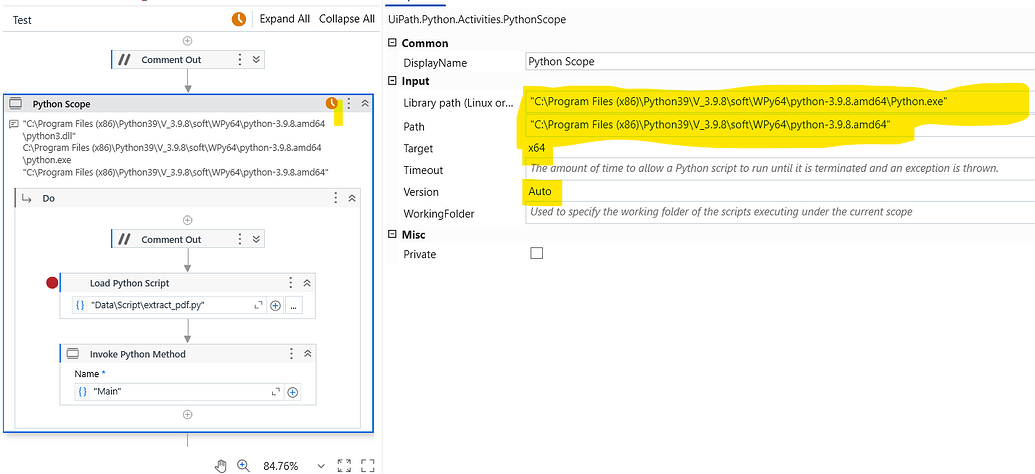Screen dimensions: 1035x474
Task: Add activity at top plus connector
Action: 187,41
